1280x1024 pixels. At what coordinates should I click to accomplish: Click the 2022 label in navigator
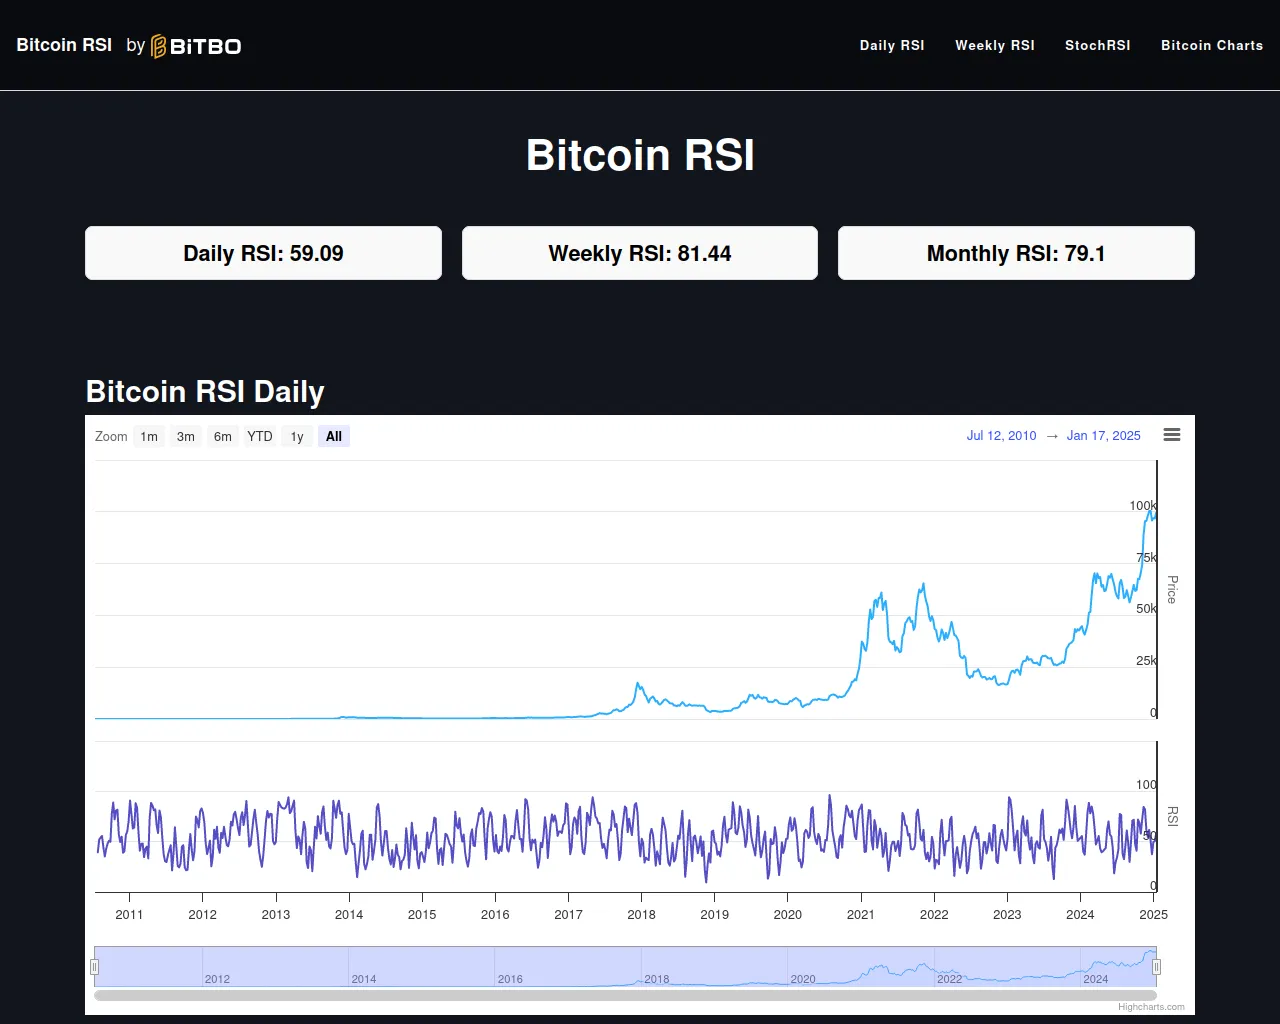coord(950,979)
